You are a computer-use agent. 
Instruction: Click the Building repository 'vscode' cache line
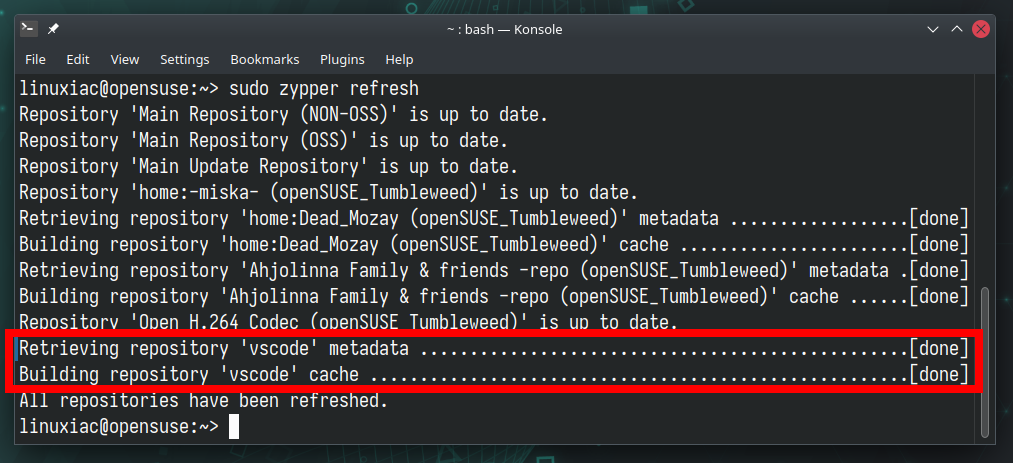(x=494, y=375)
